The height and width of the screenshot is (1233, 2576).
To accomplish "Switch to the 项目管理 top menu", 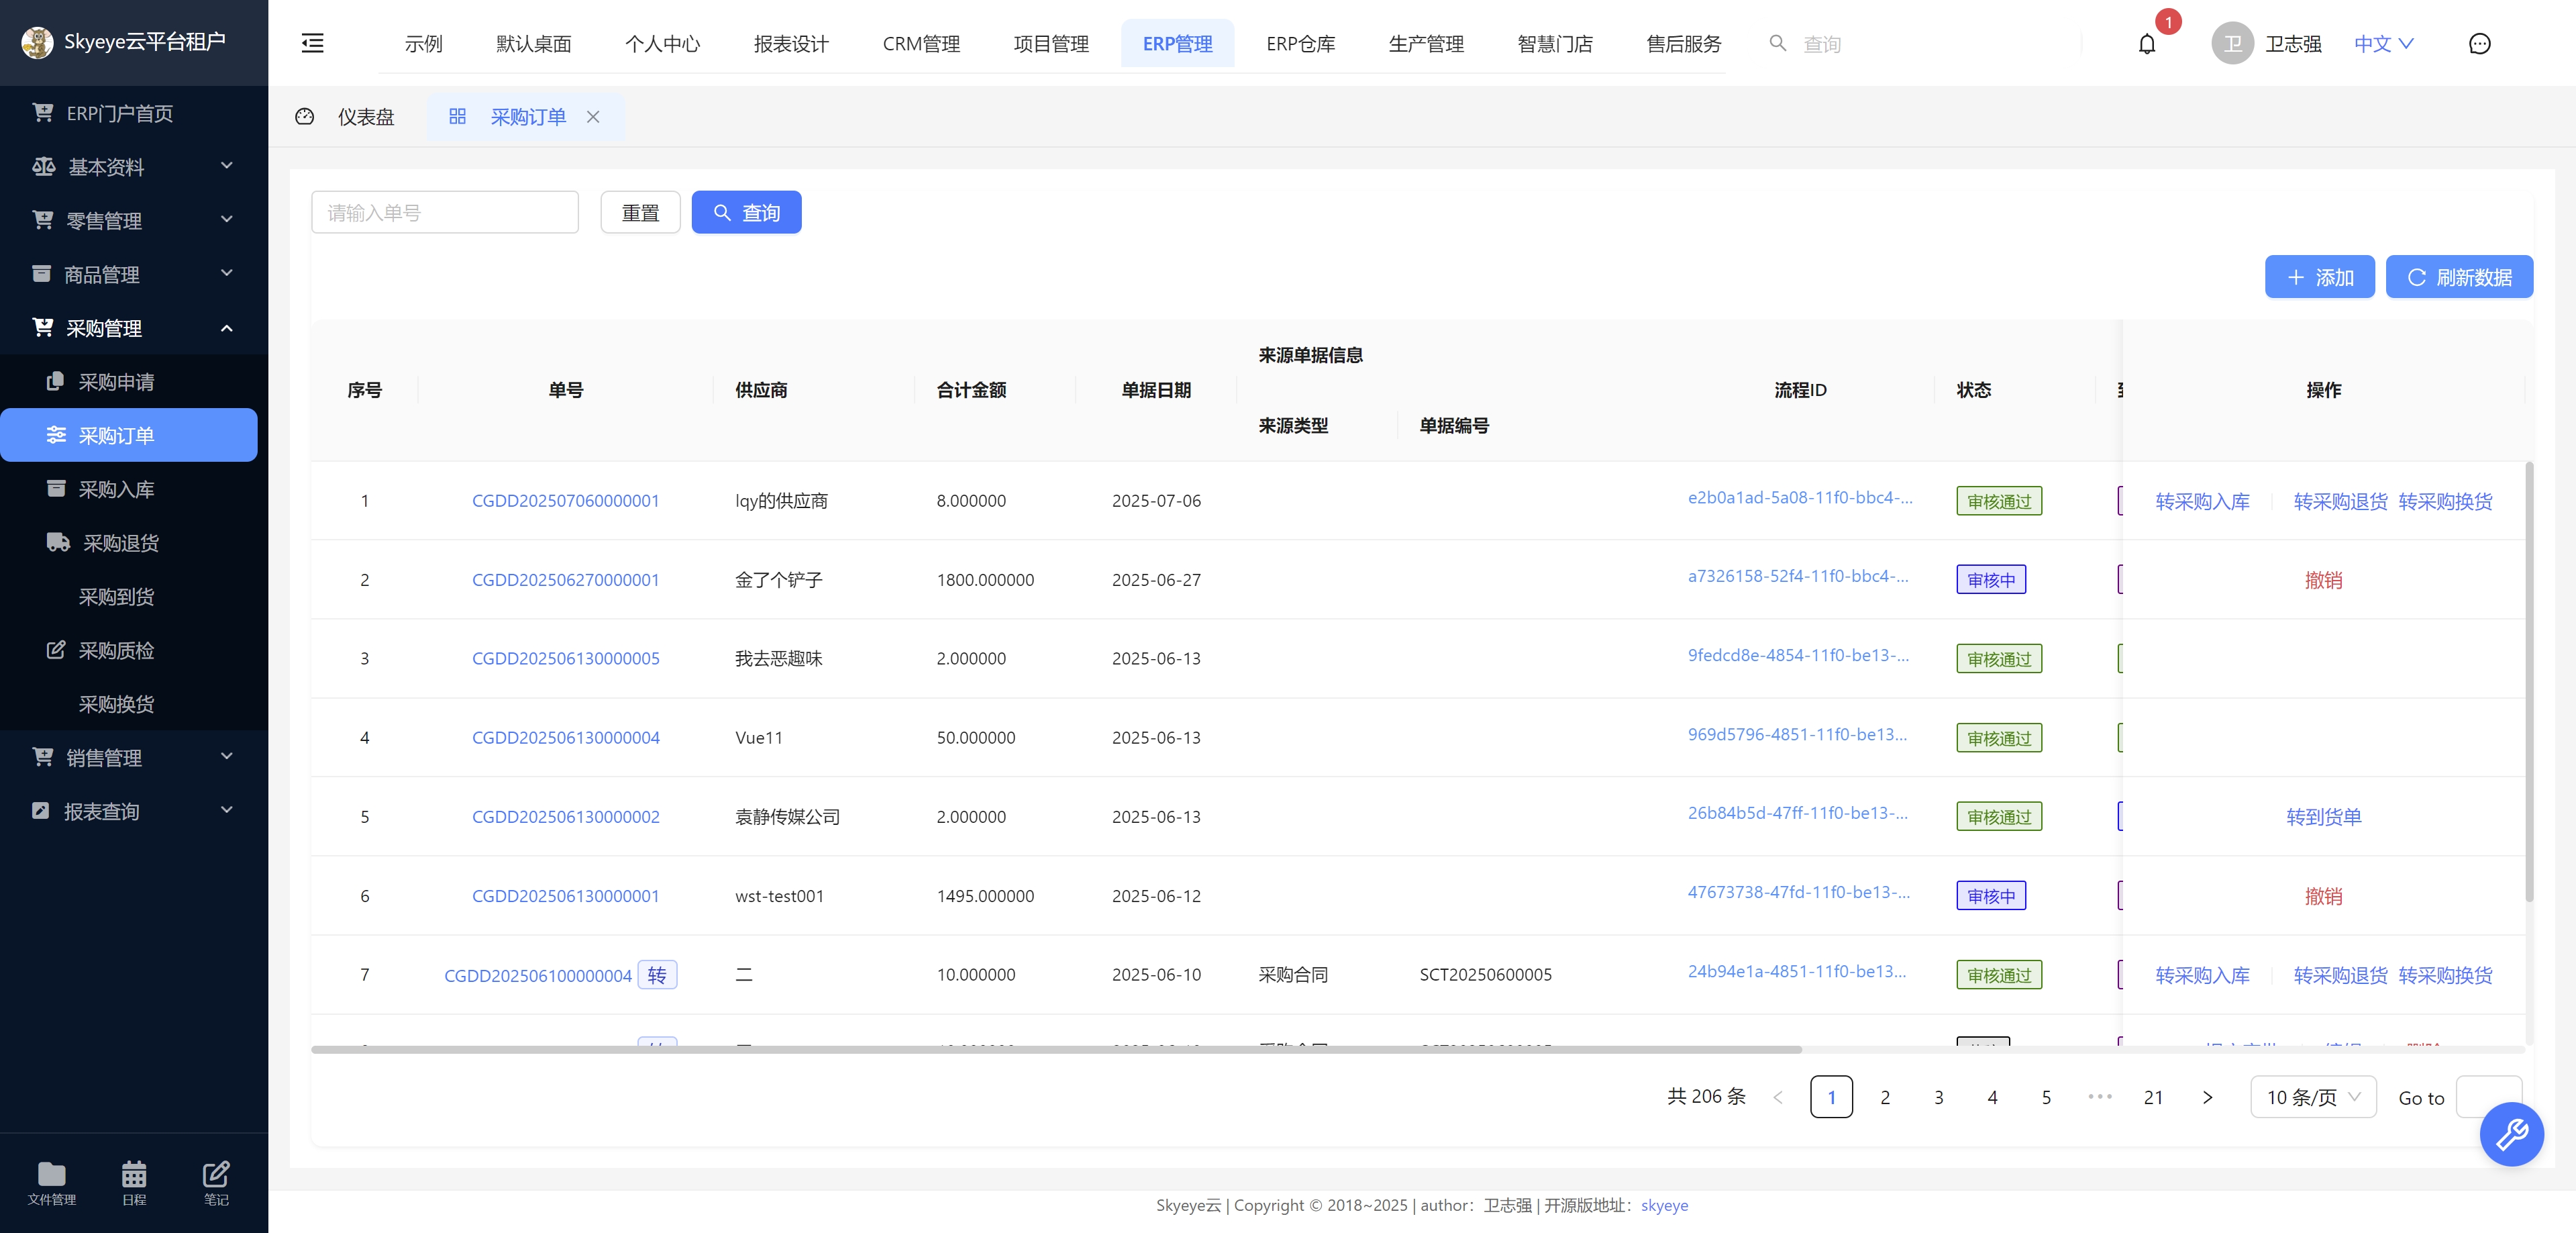I will pos(1051,44).
